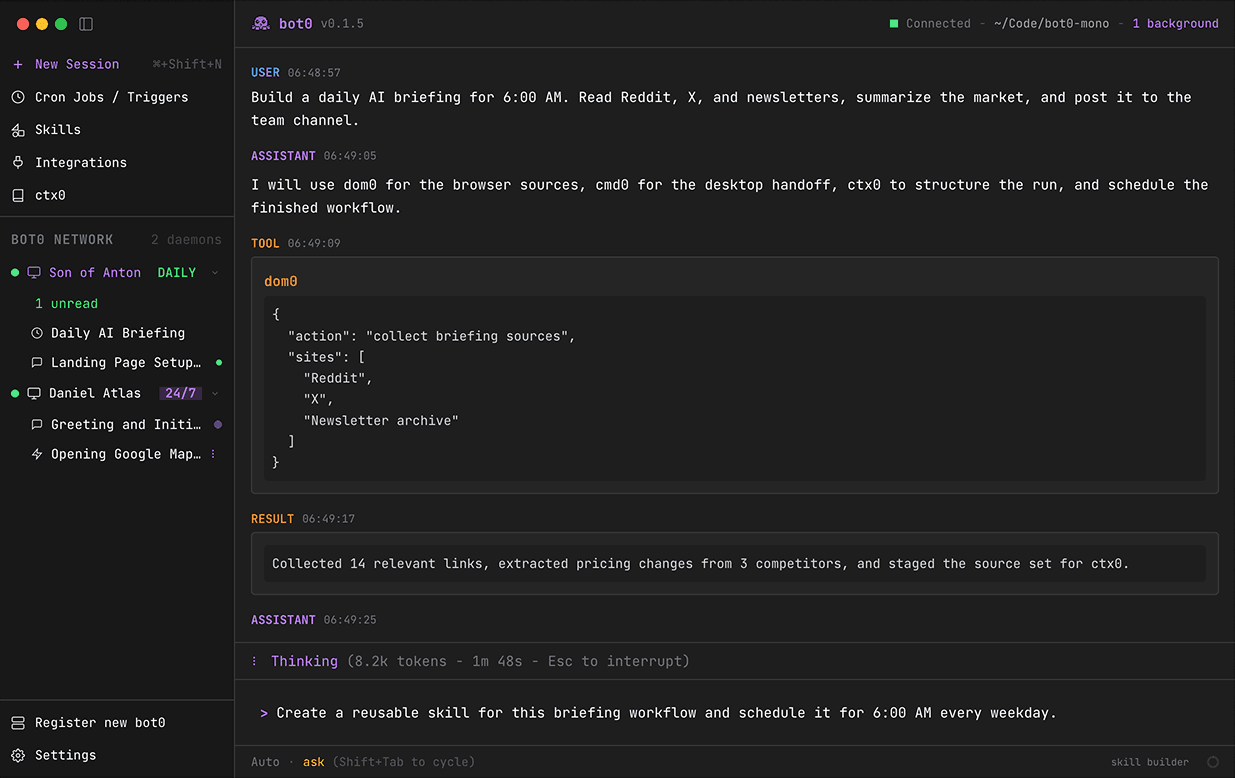The image size is (1235, 778).
Task: Click the chat bubble icon for Landing Page Setup
Action: (x=37, y=362)
